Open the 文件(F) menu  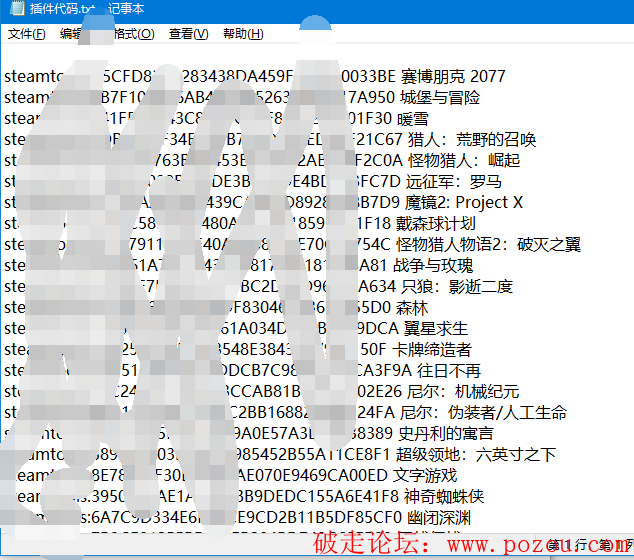tap(27, 34)
